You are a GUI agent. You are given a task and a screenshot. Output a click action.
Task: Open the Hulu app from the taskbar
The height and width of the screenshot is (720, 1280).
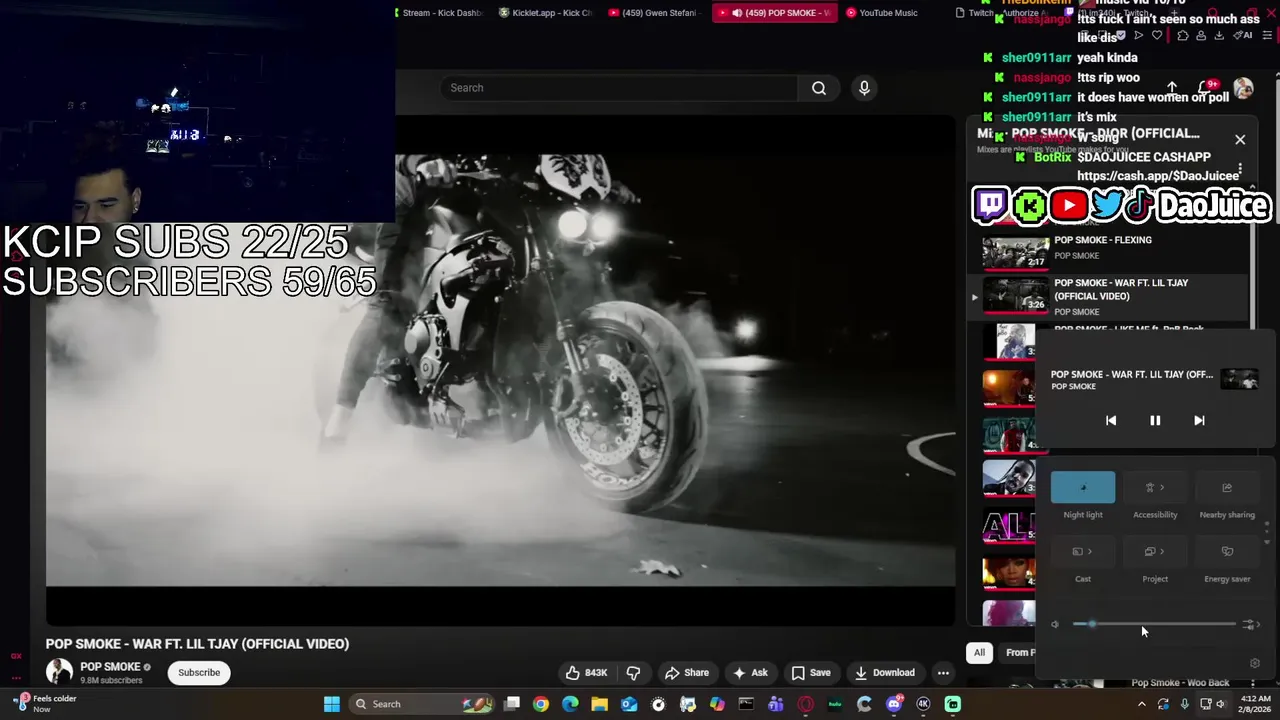point(835,704)
